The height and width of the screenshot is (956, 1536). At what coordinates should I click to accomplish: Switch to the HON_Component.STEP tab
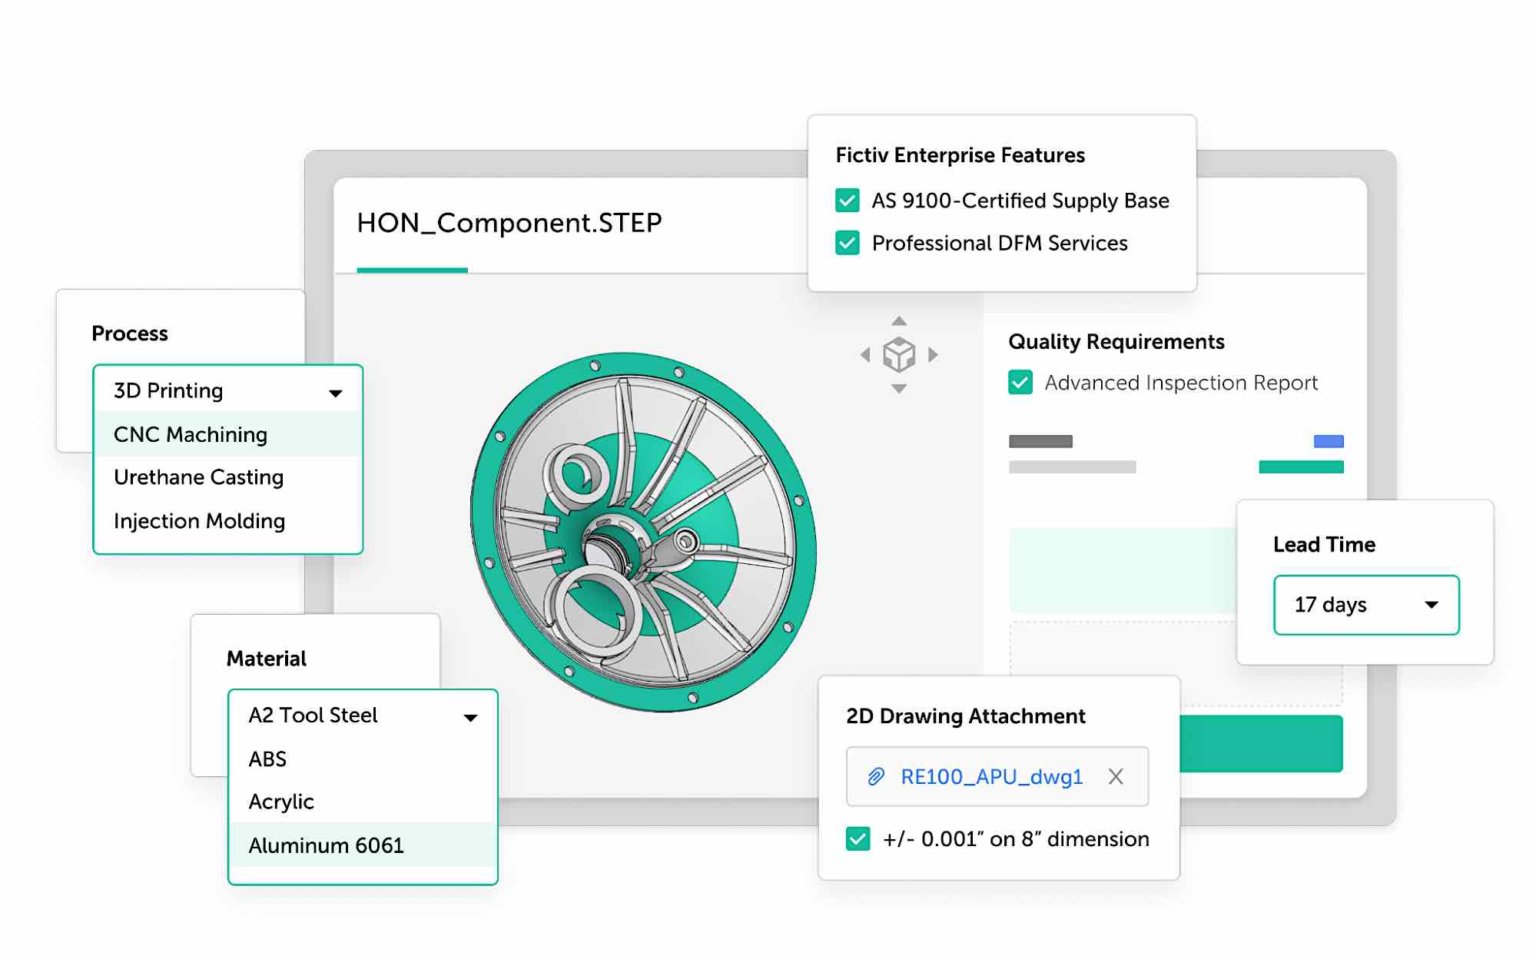(510, 223)
